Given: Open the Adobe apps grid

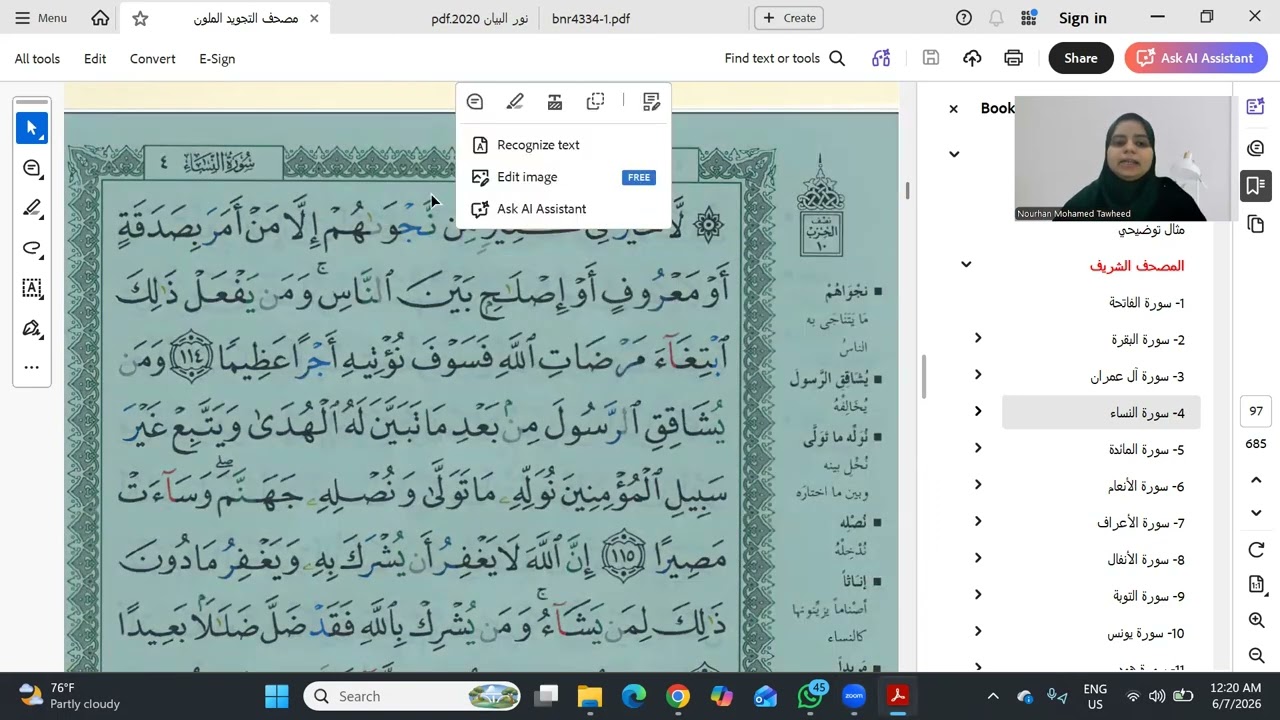Looking at the screenshot, I should (1028, 18).
